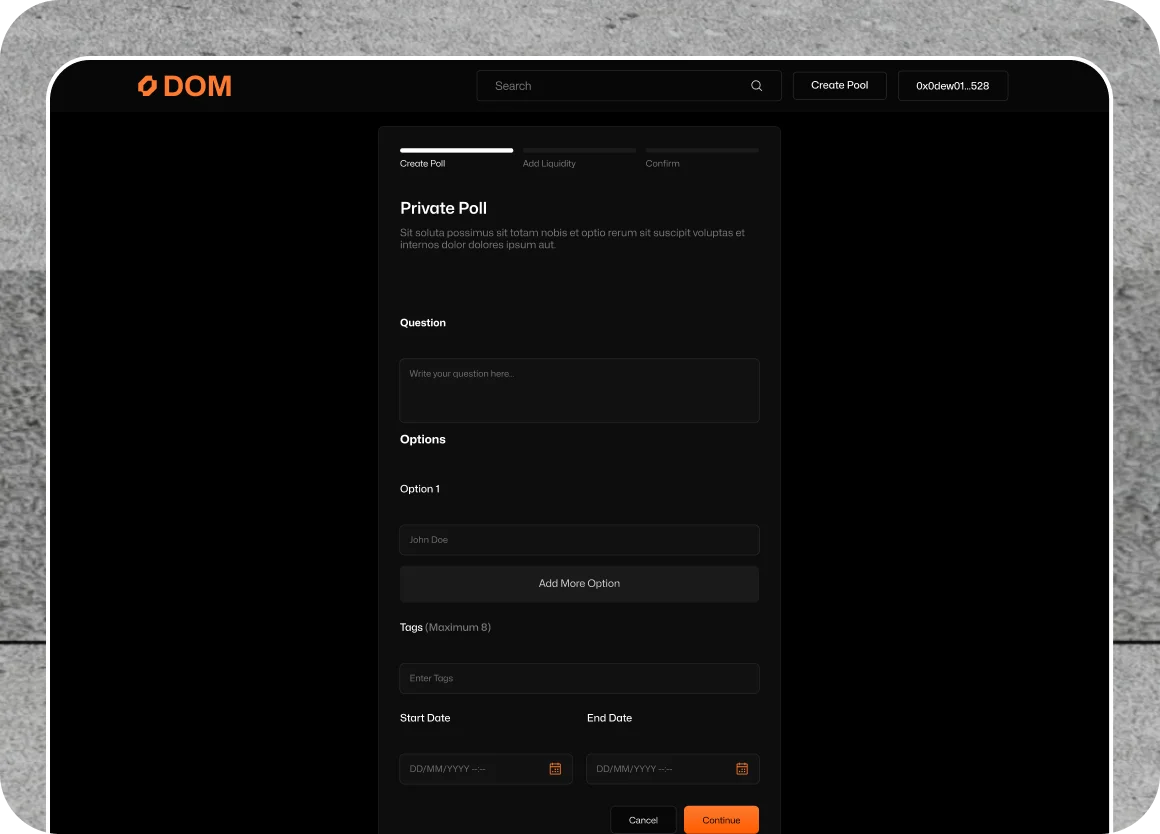Click the magnifier icon in the search bar
This screenshot has width=1160, height=834.
pos(756,86)
